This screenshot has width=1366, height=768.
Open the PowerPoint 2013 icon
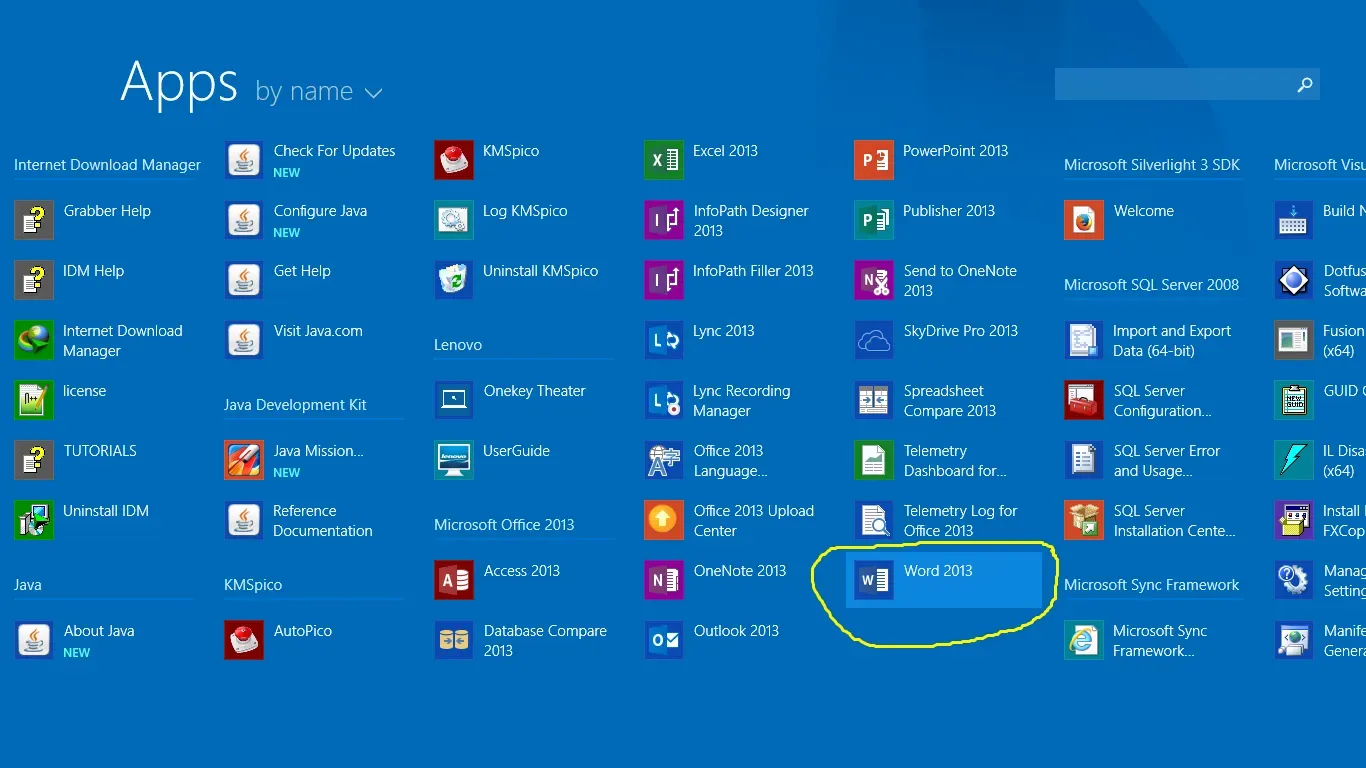click(874, 160)
